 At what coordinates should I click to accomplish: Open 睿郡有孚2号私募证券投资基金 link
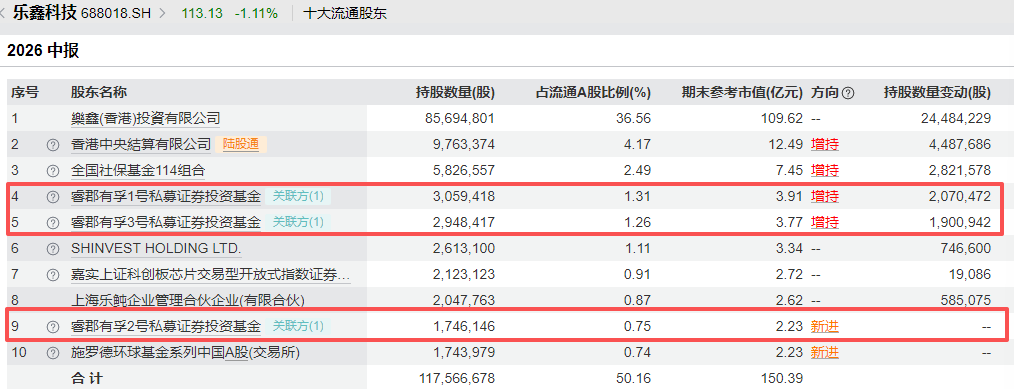click(166, 326)
